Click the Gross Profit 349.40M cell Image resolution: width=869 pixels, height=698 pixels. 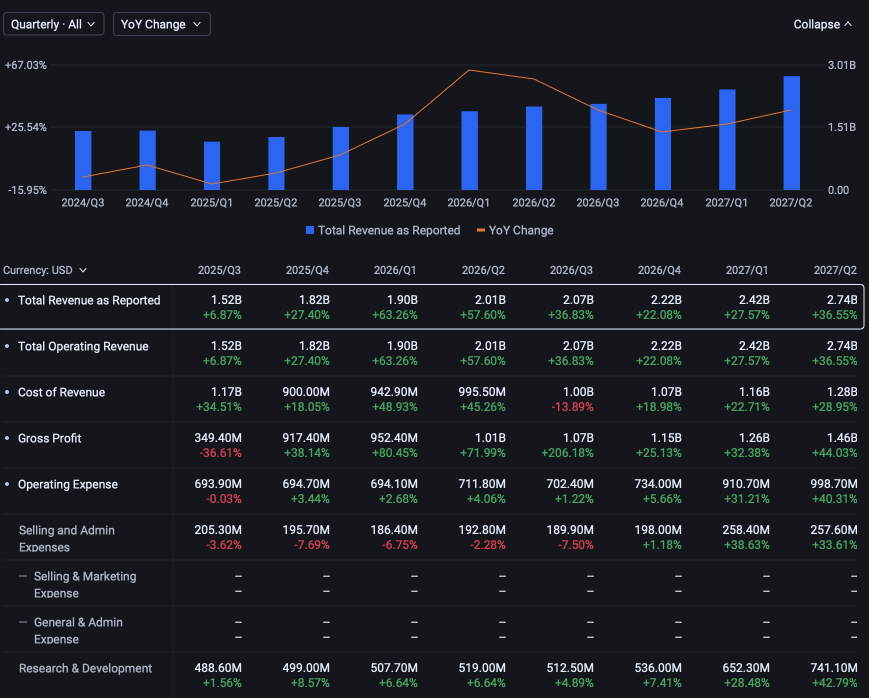click(218, 438)
